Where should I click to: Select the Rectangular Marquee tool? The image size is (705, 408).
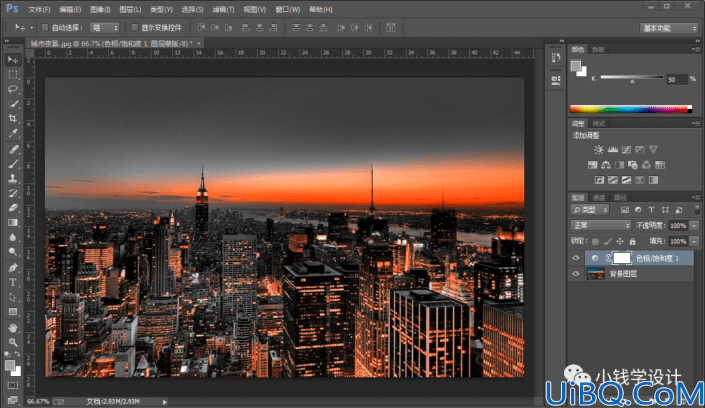(13, 75)
